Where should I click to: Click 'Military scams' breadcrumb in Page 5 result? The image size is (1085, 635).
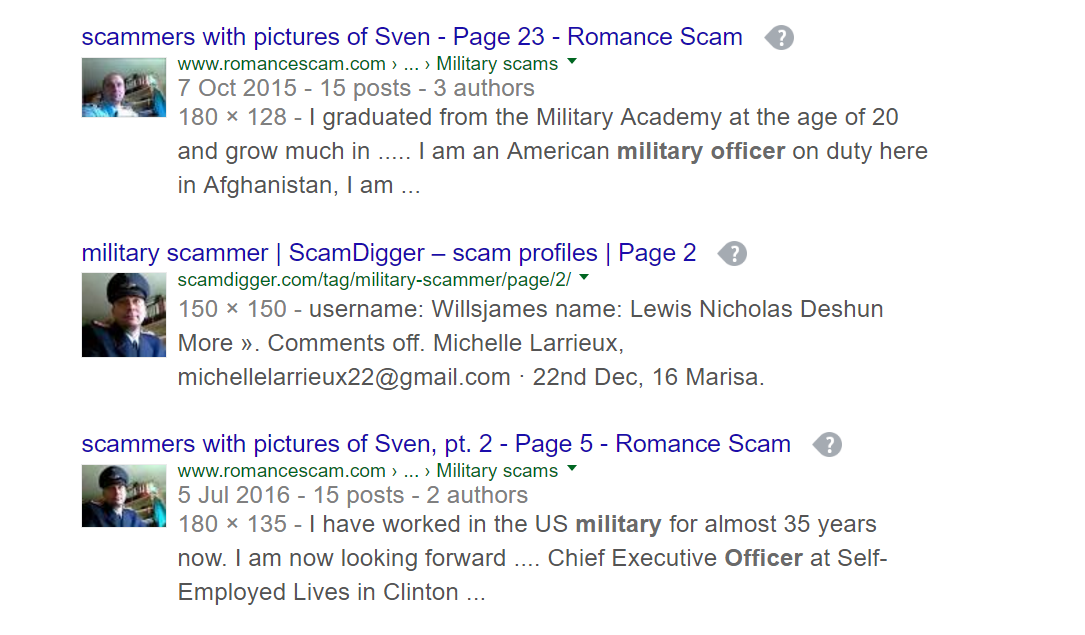tap(497, 471)
